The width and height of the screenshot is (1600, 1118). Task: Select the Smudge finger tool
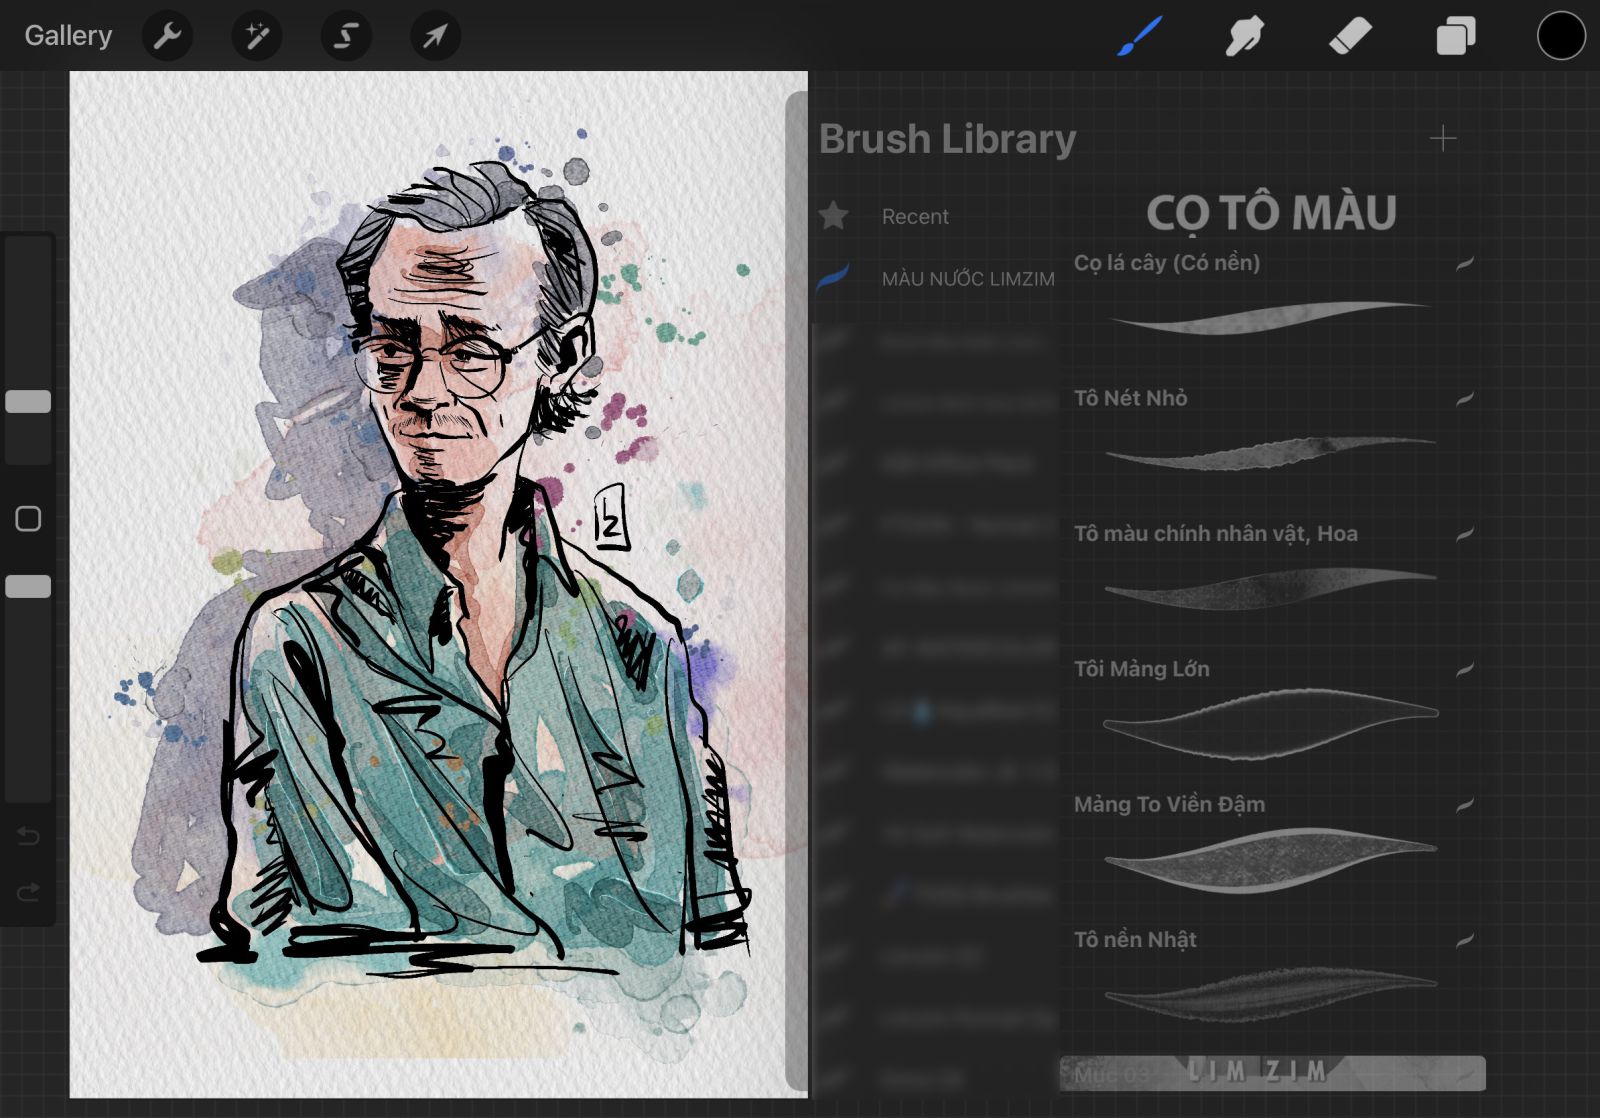pos(1245,37)
